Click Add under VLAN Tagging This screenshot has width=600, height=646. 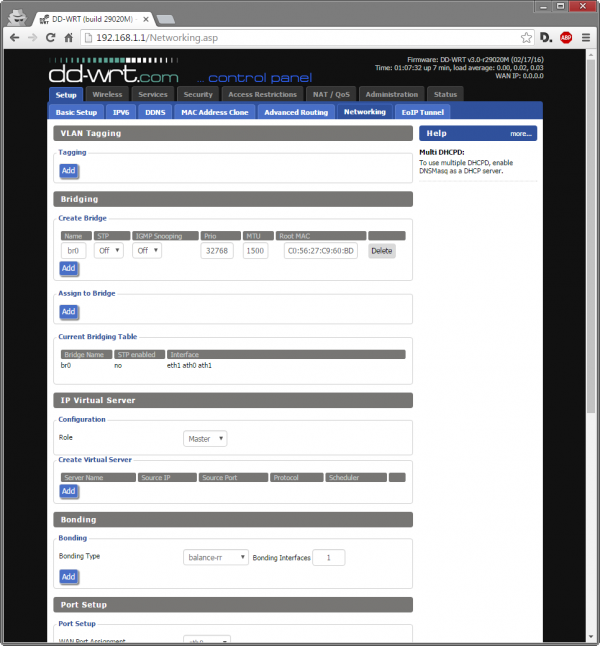[69, 171]
